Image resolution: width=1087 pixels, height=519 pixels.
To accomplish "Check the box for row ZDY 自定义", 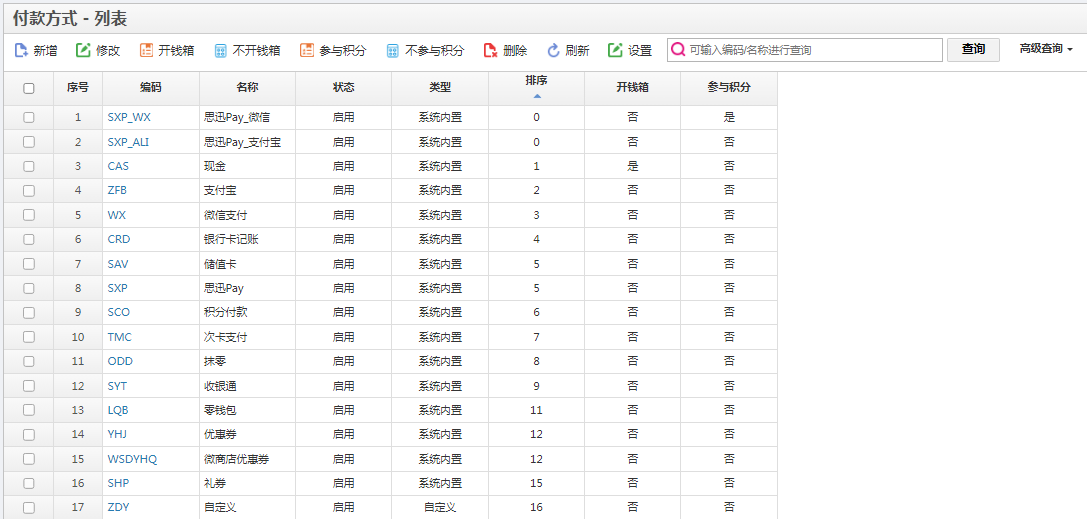I will tap(28, 507).
